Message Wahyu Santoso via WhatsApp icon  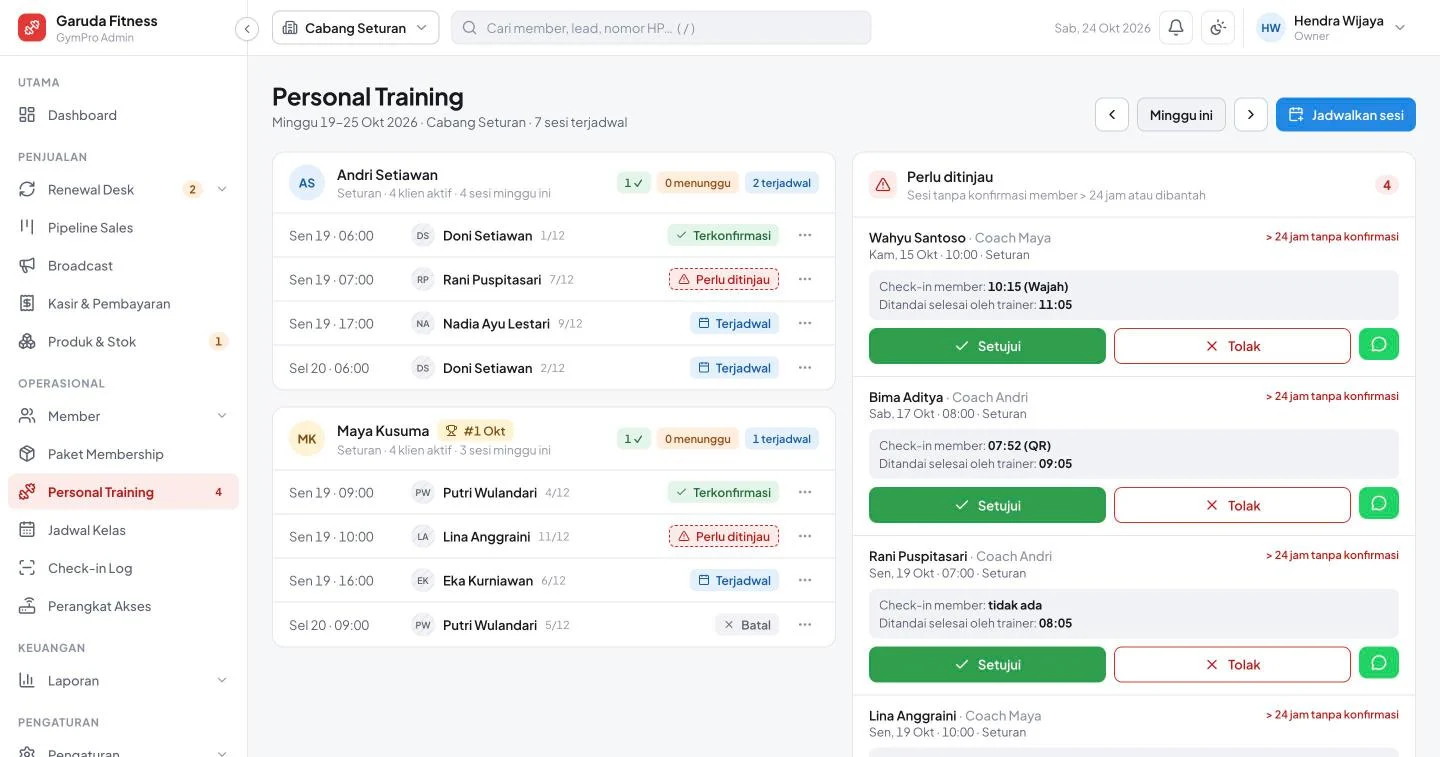pos(1379,344)
